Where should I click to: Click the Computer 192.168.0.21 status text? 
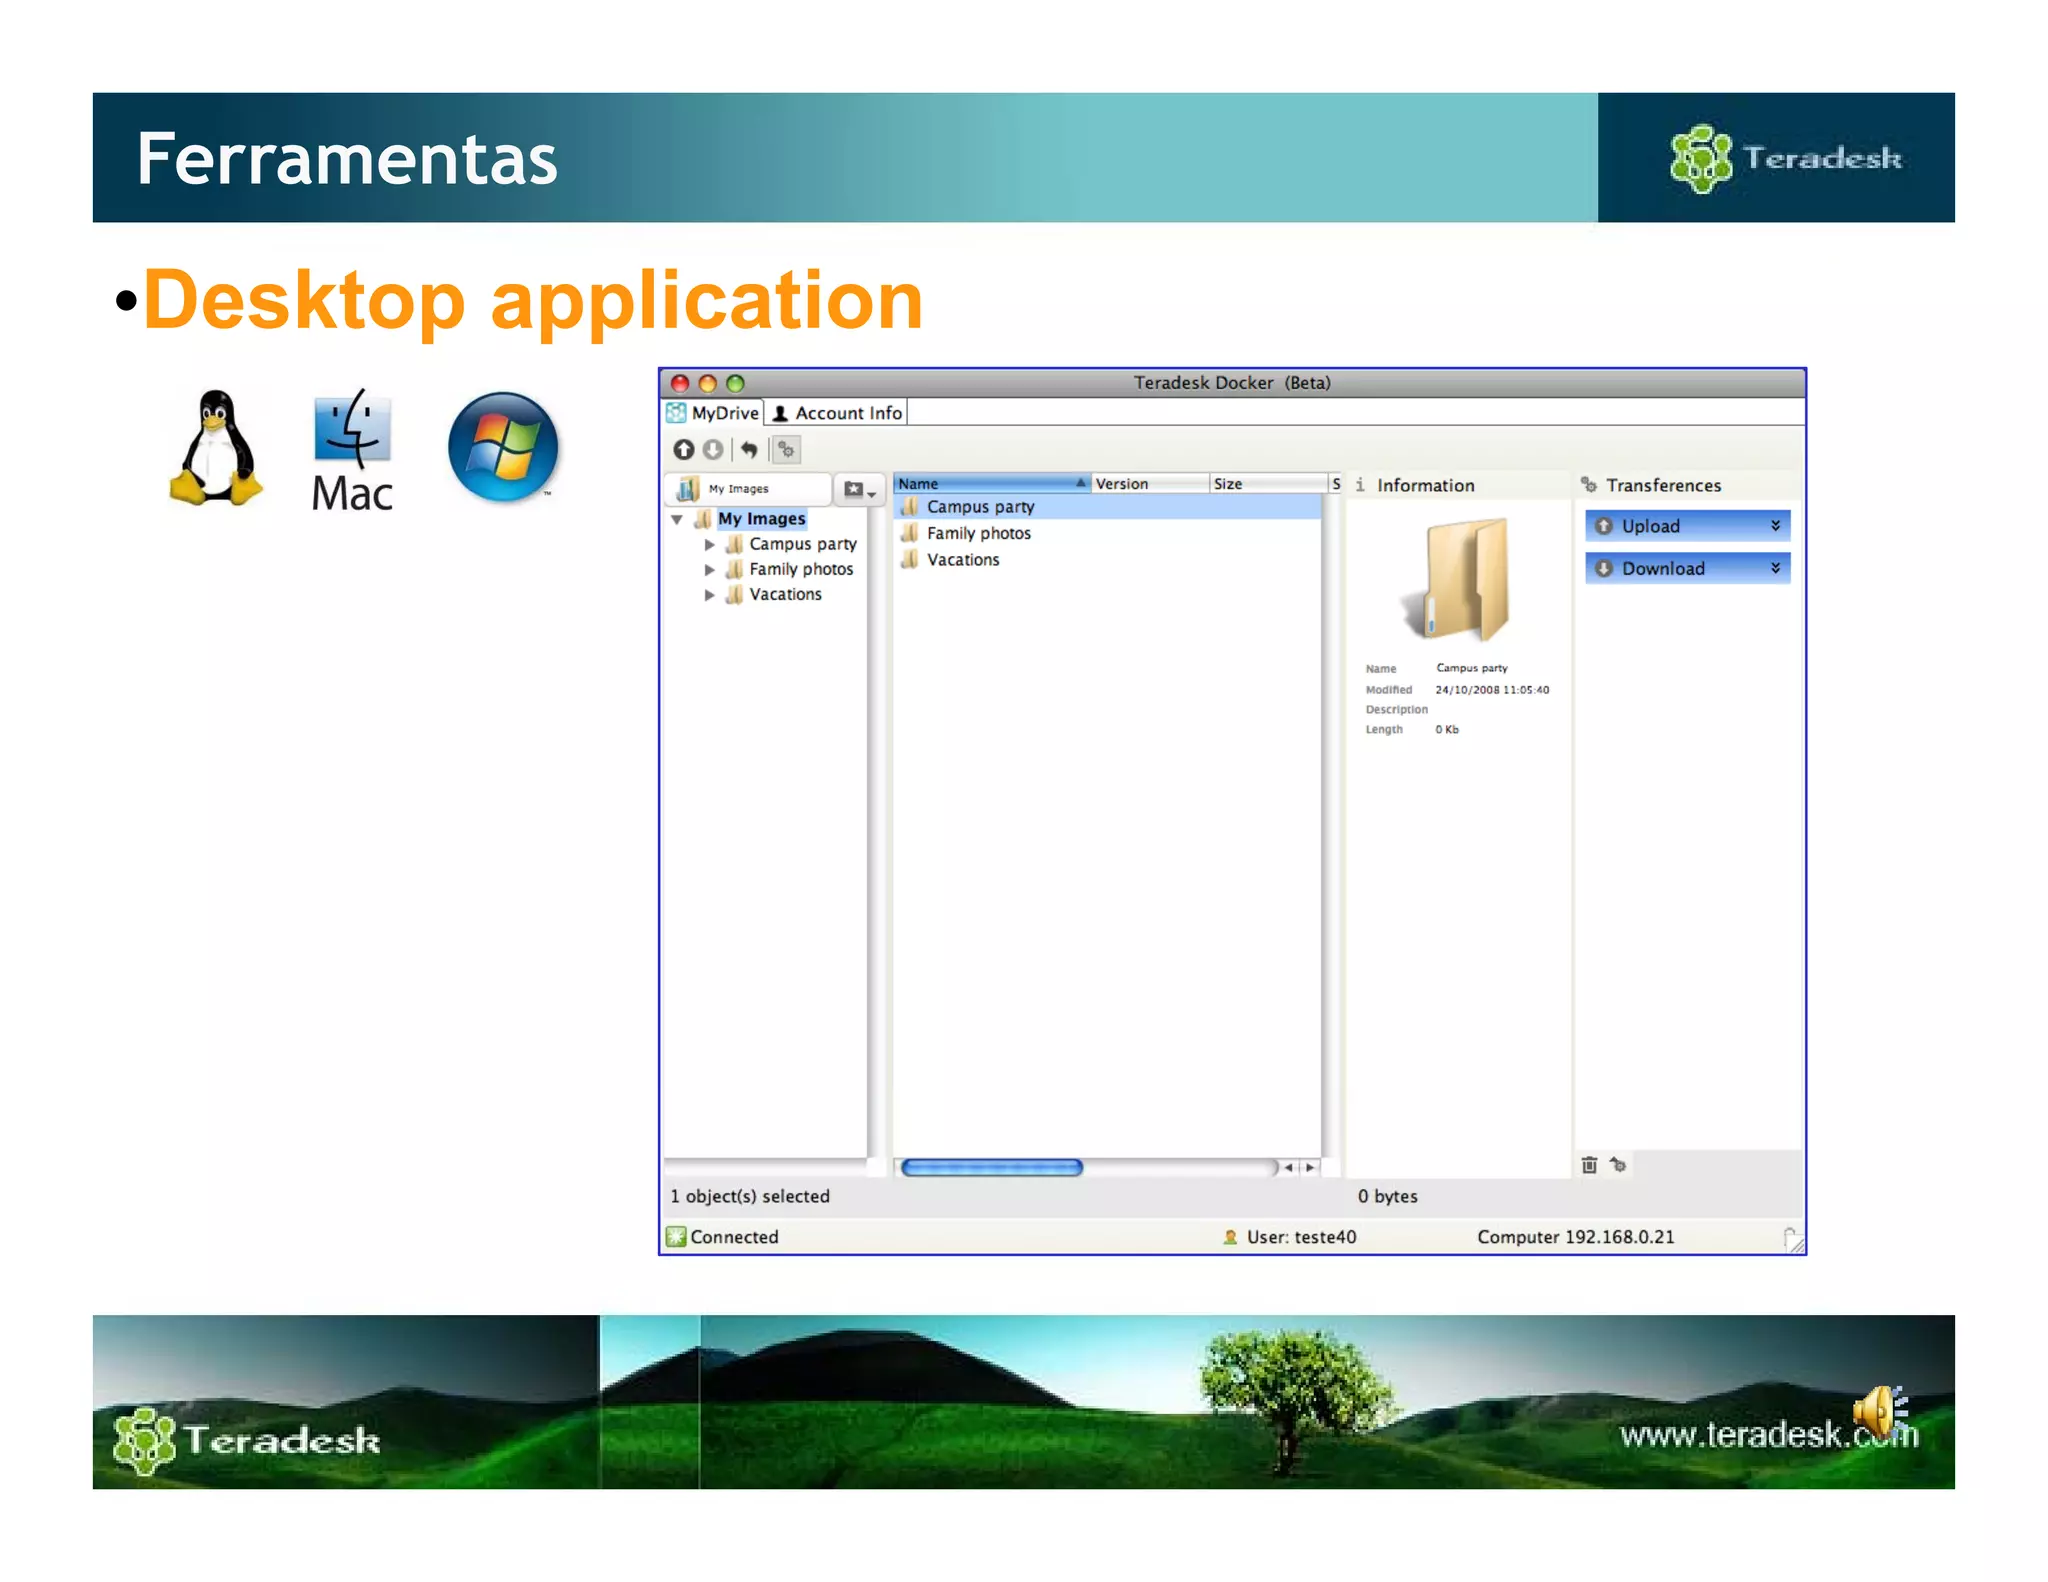1576,1237
